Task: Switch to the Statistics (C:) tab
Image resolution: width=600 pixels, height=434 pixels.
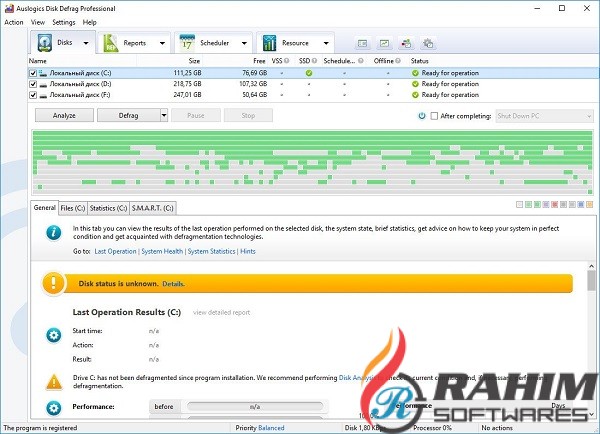Action: (108, 208)
